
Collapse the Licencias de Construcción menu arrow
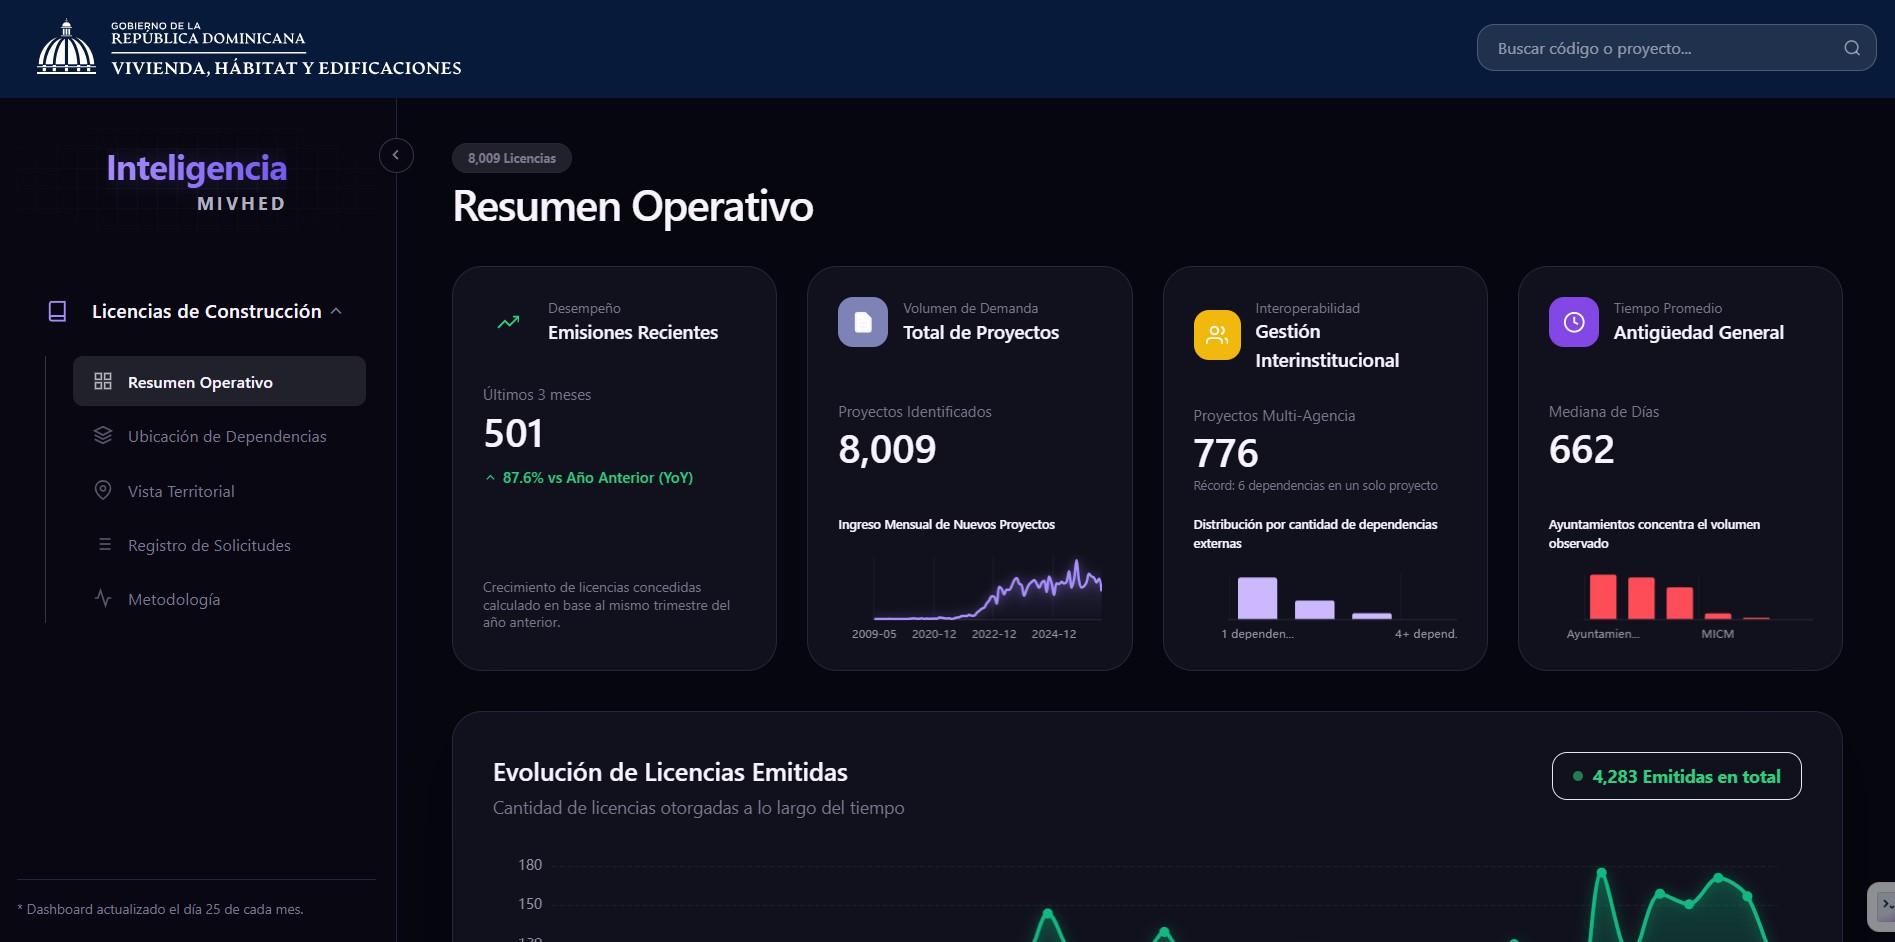coord(336,311)
